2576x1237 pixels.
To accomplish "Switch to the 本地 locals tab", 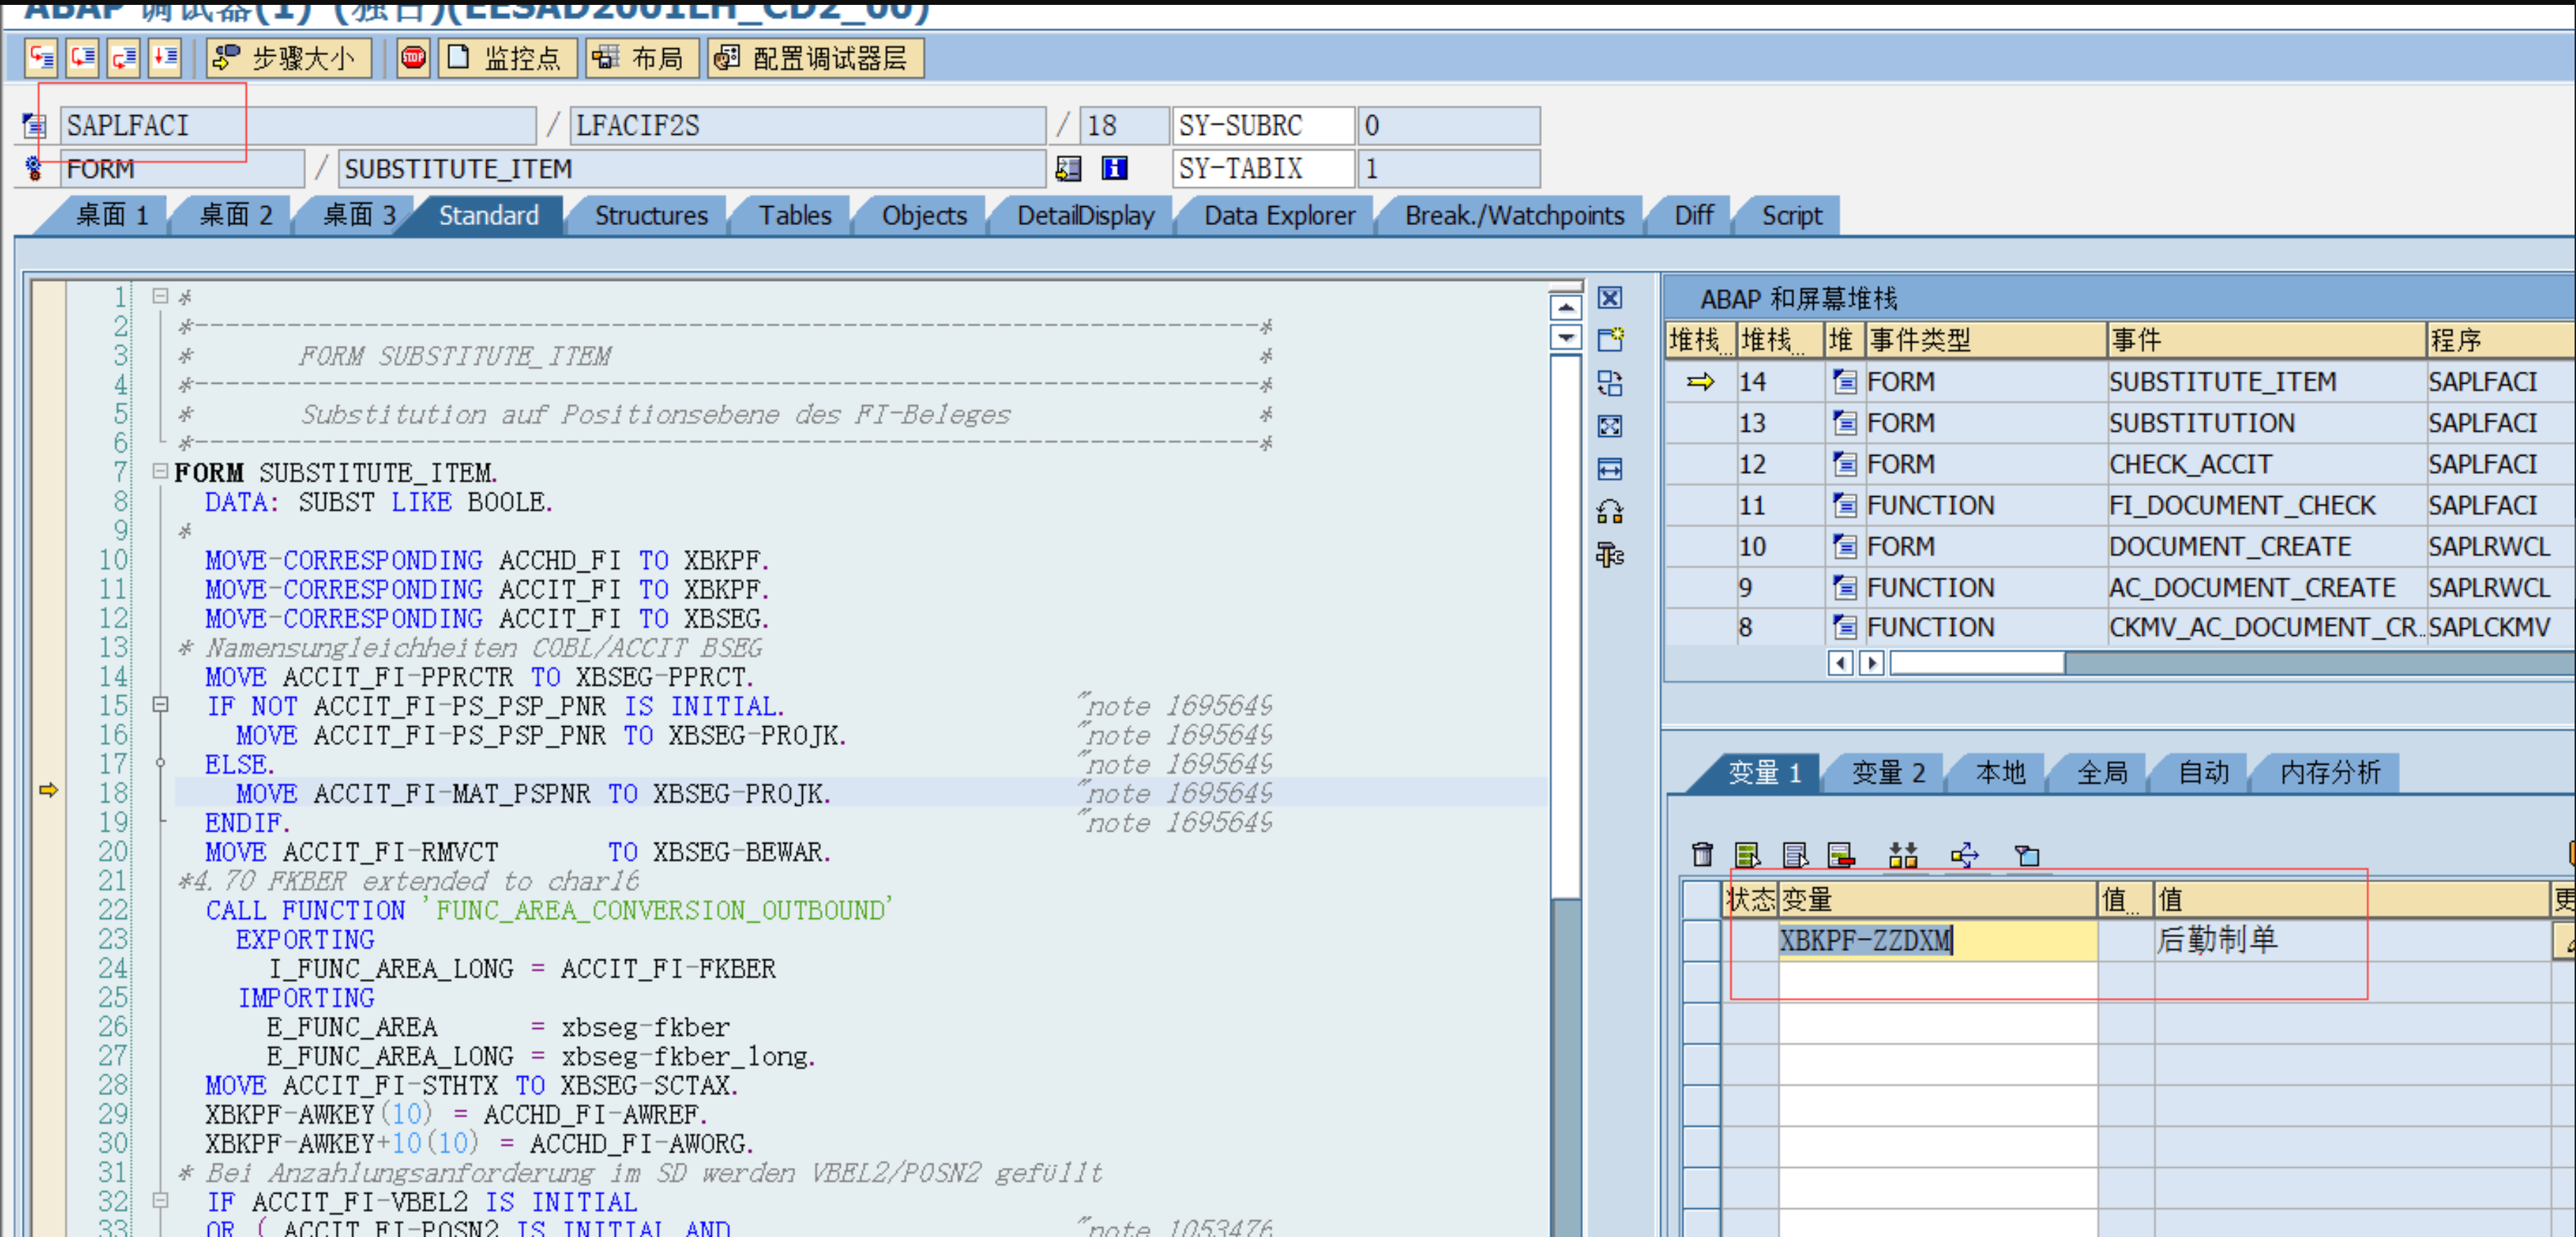I will (x=2000, y=772).
